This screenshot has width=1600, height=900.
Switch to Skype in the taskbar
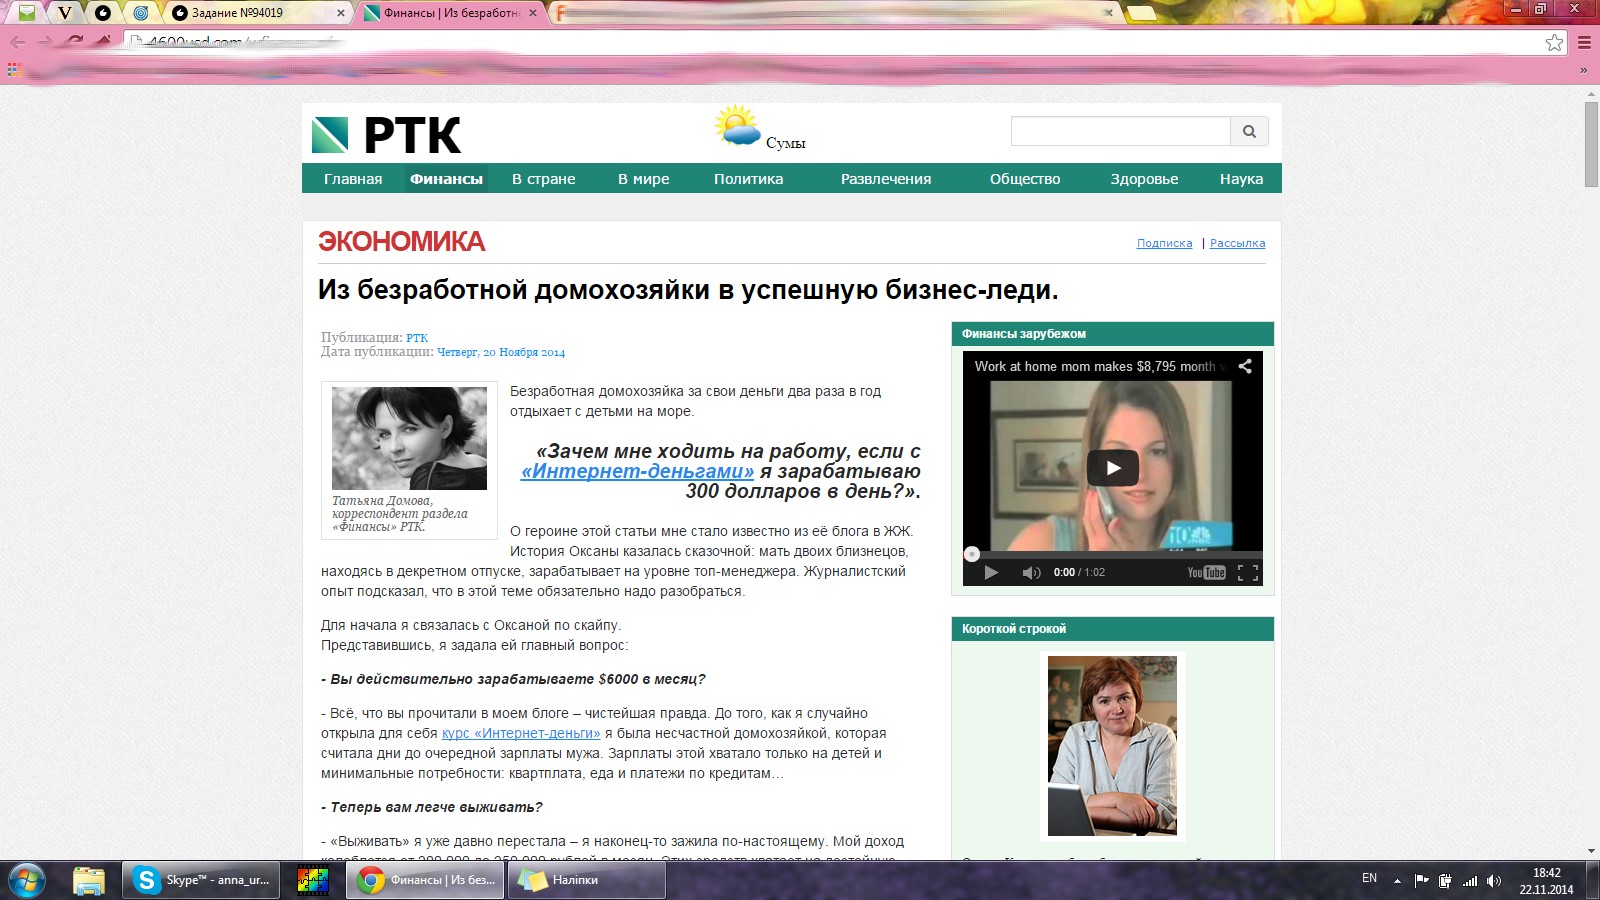pyautogui.click(x=203, y=880)
